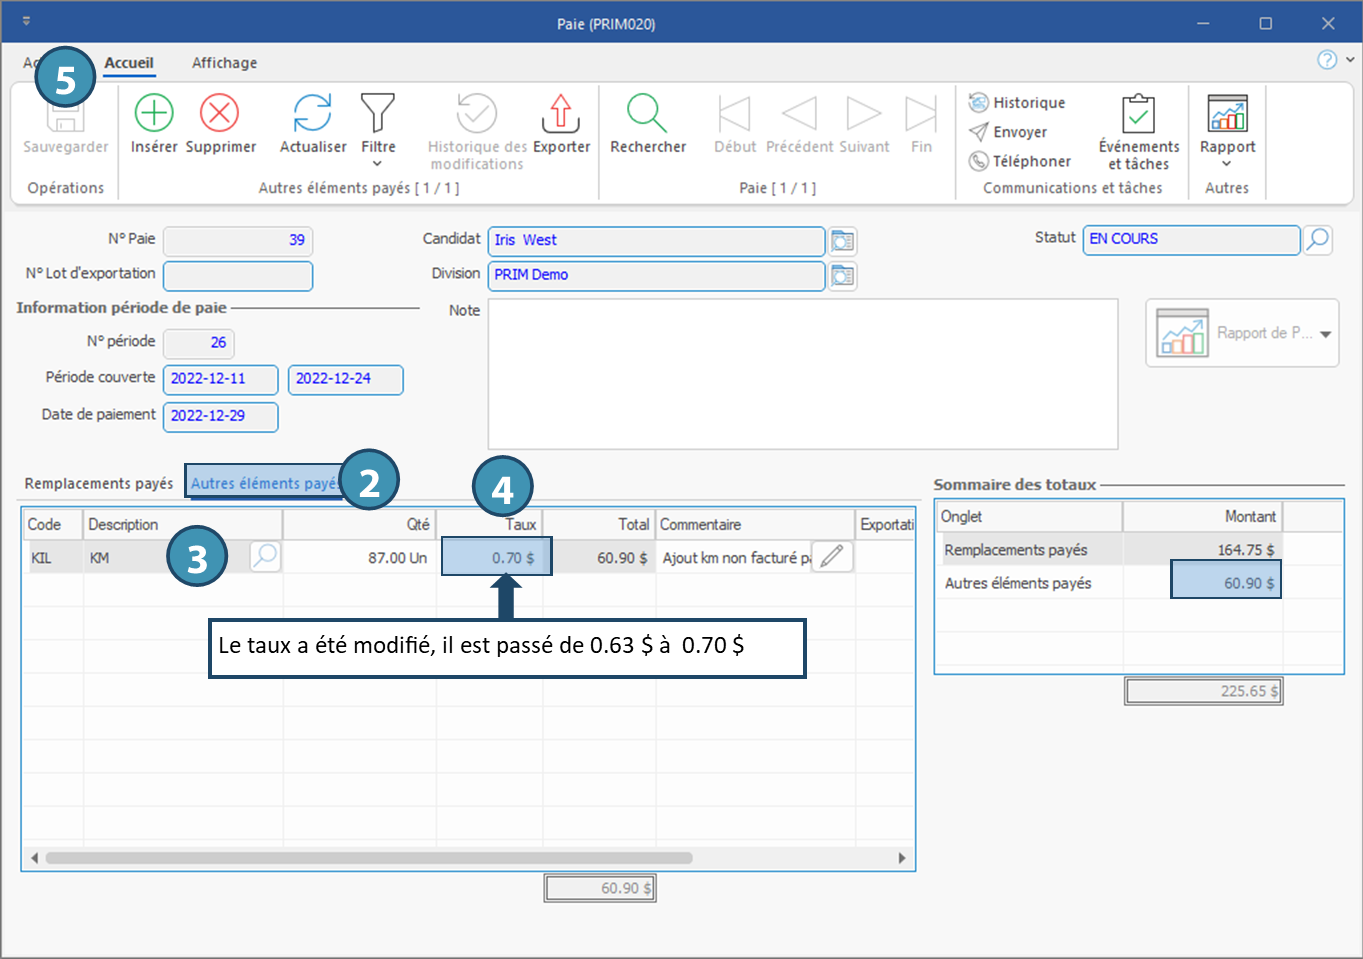Click the Exporter upload icon
This screenshot has width=1363, height=959.
coord(561,114)
